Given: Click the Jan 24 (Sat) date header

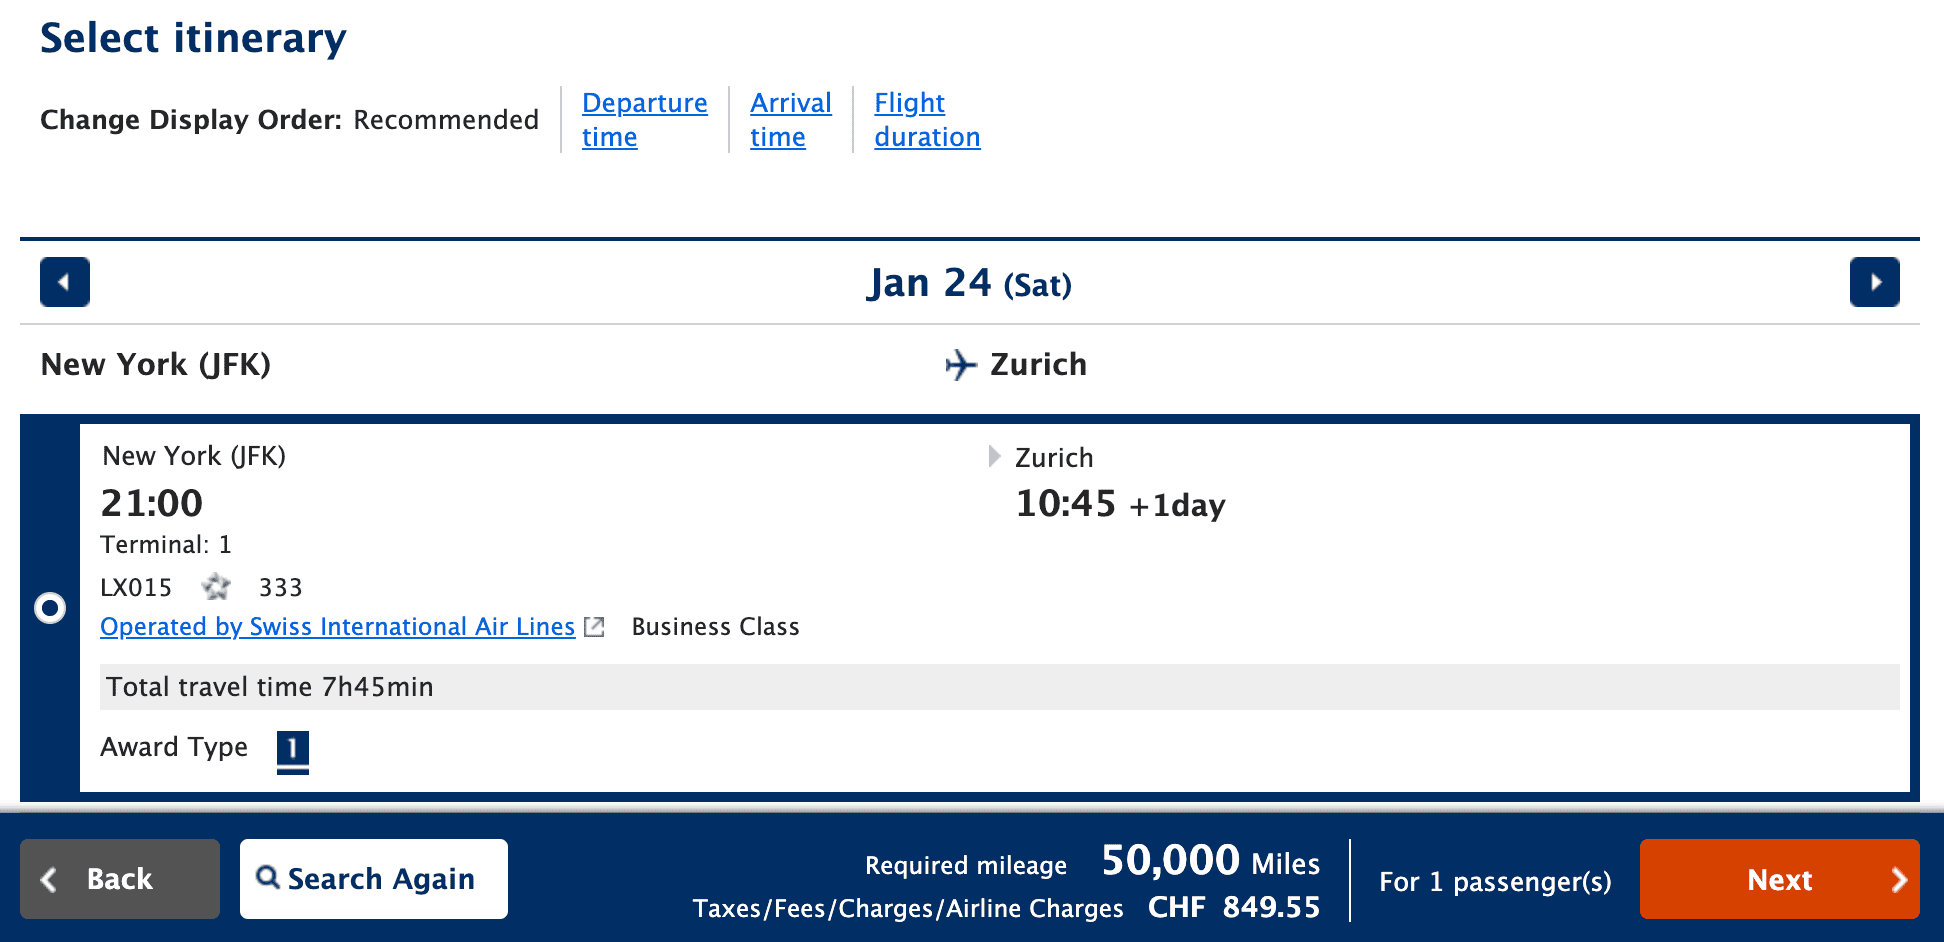Looking at the screenshot, I should tap(969, 283).
